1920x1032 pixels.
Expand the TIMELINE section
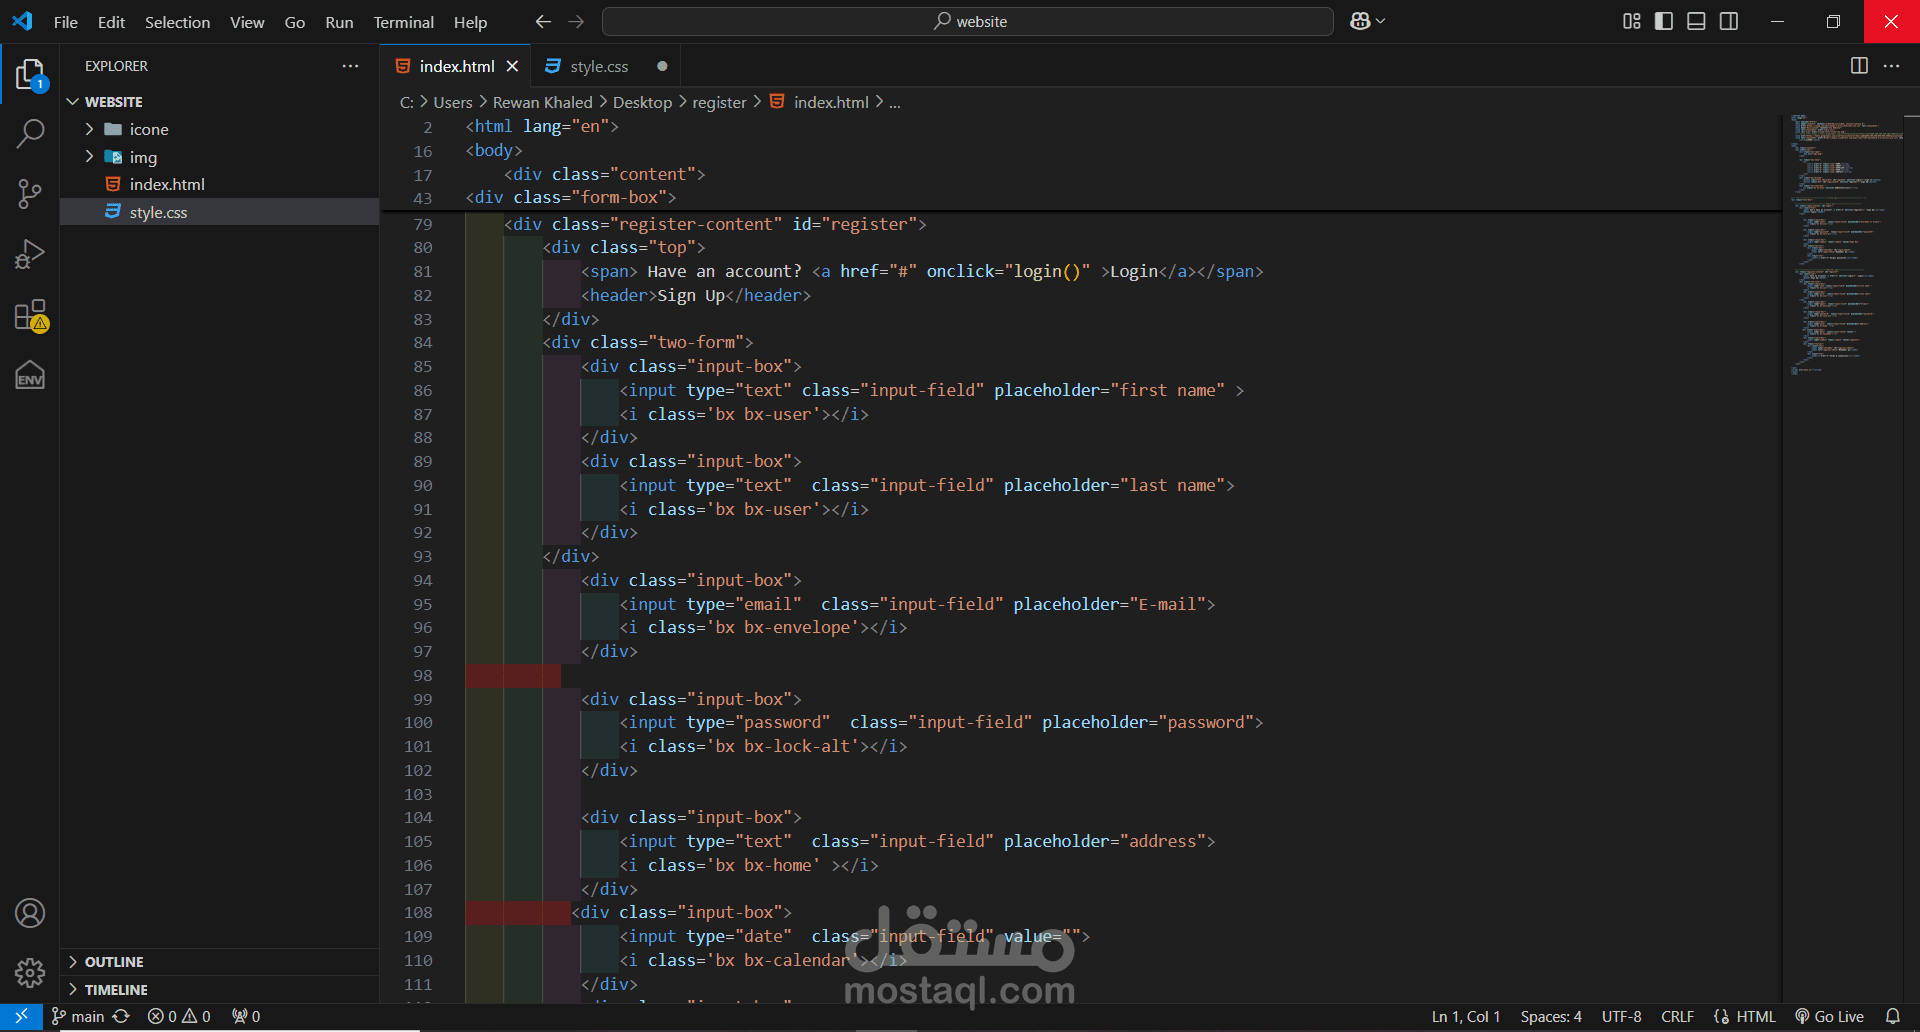click(219, 990)
